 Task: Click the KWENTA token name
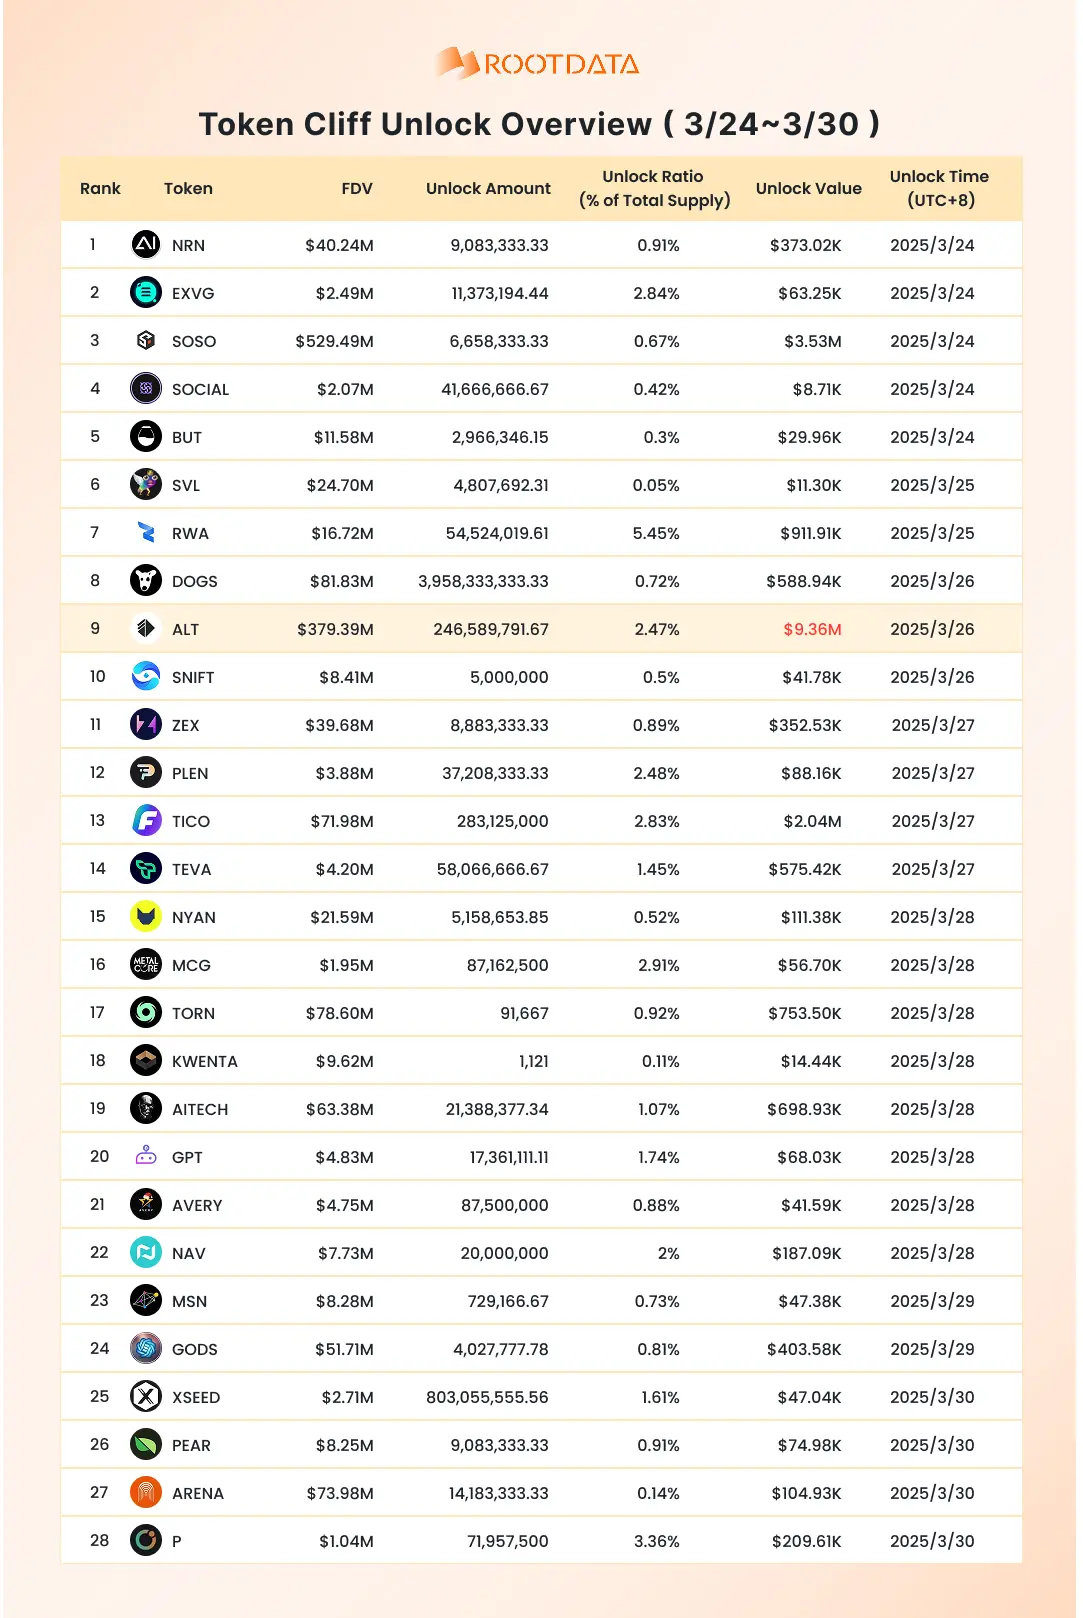click(x=204, y=1061)
